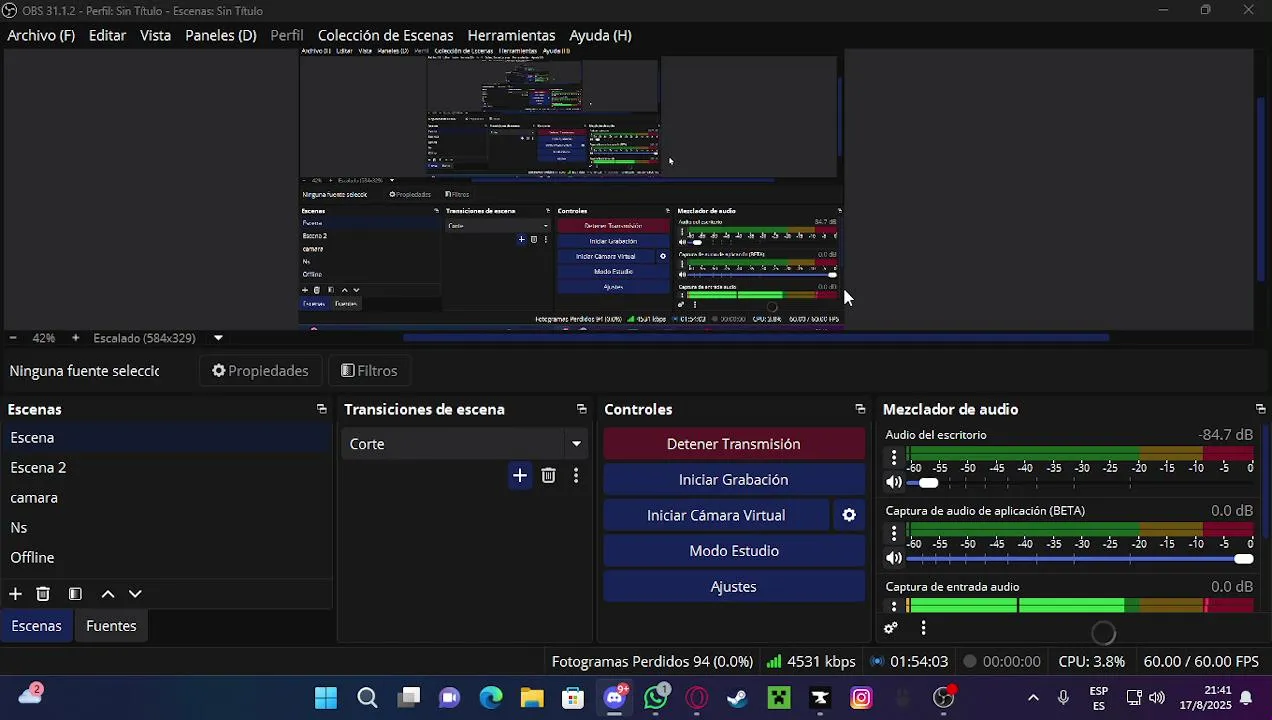Click Modo Estudio button
This screenshot has height=720, width=1272.
pyautogui.click(x=734, y=551)
